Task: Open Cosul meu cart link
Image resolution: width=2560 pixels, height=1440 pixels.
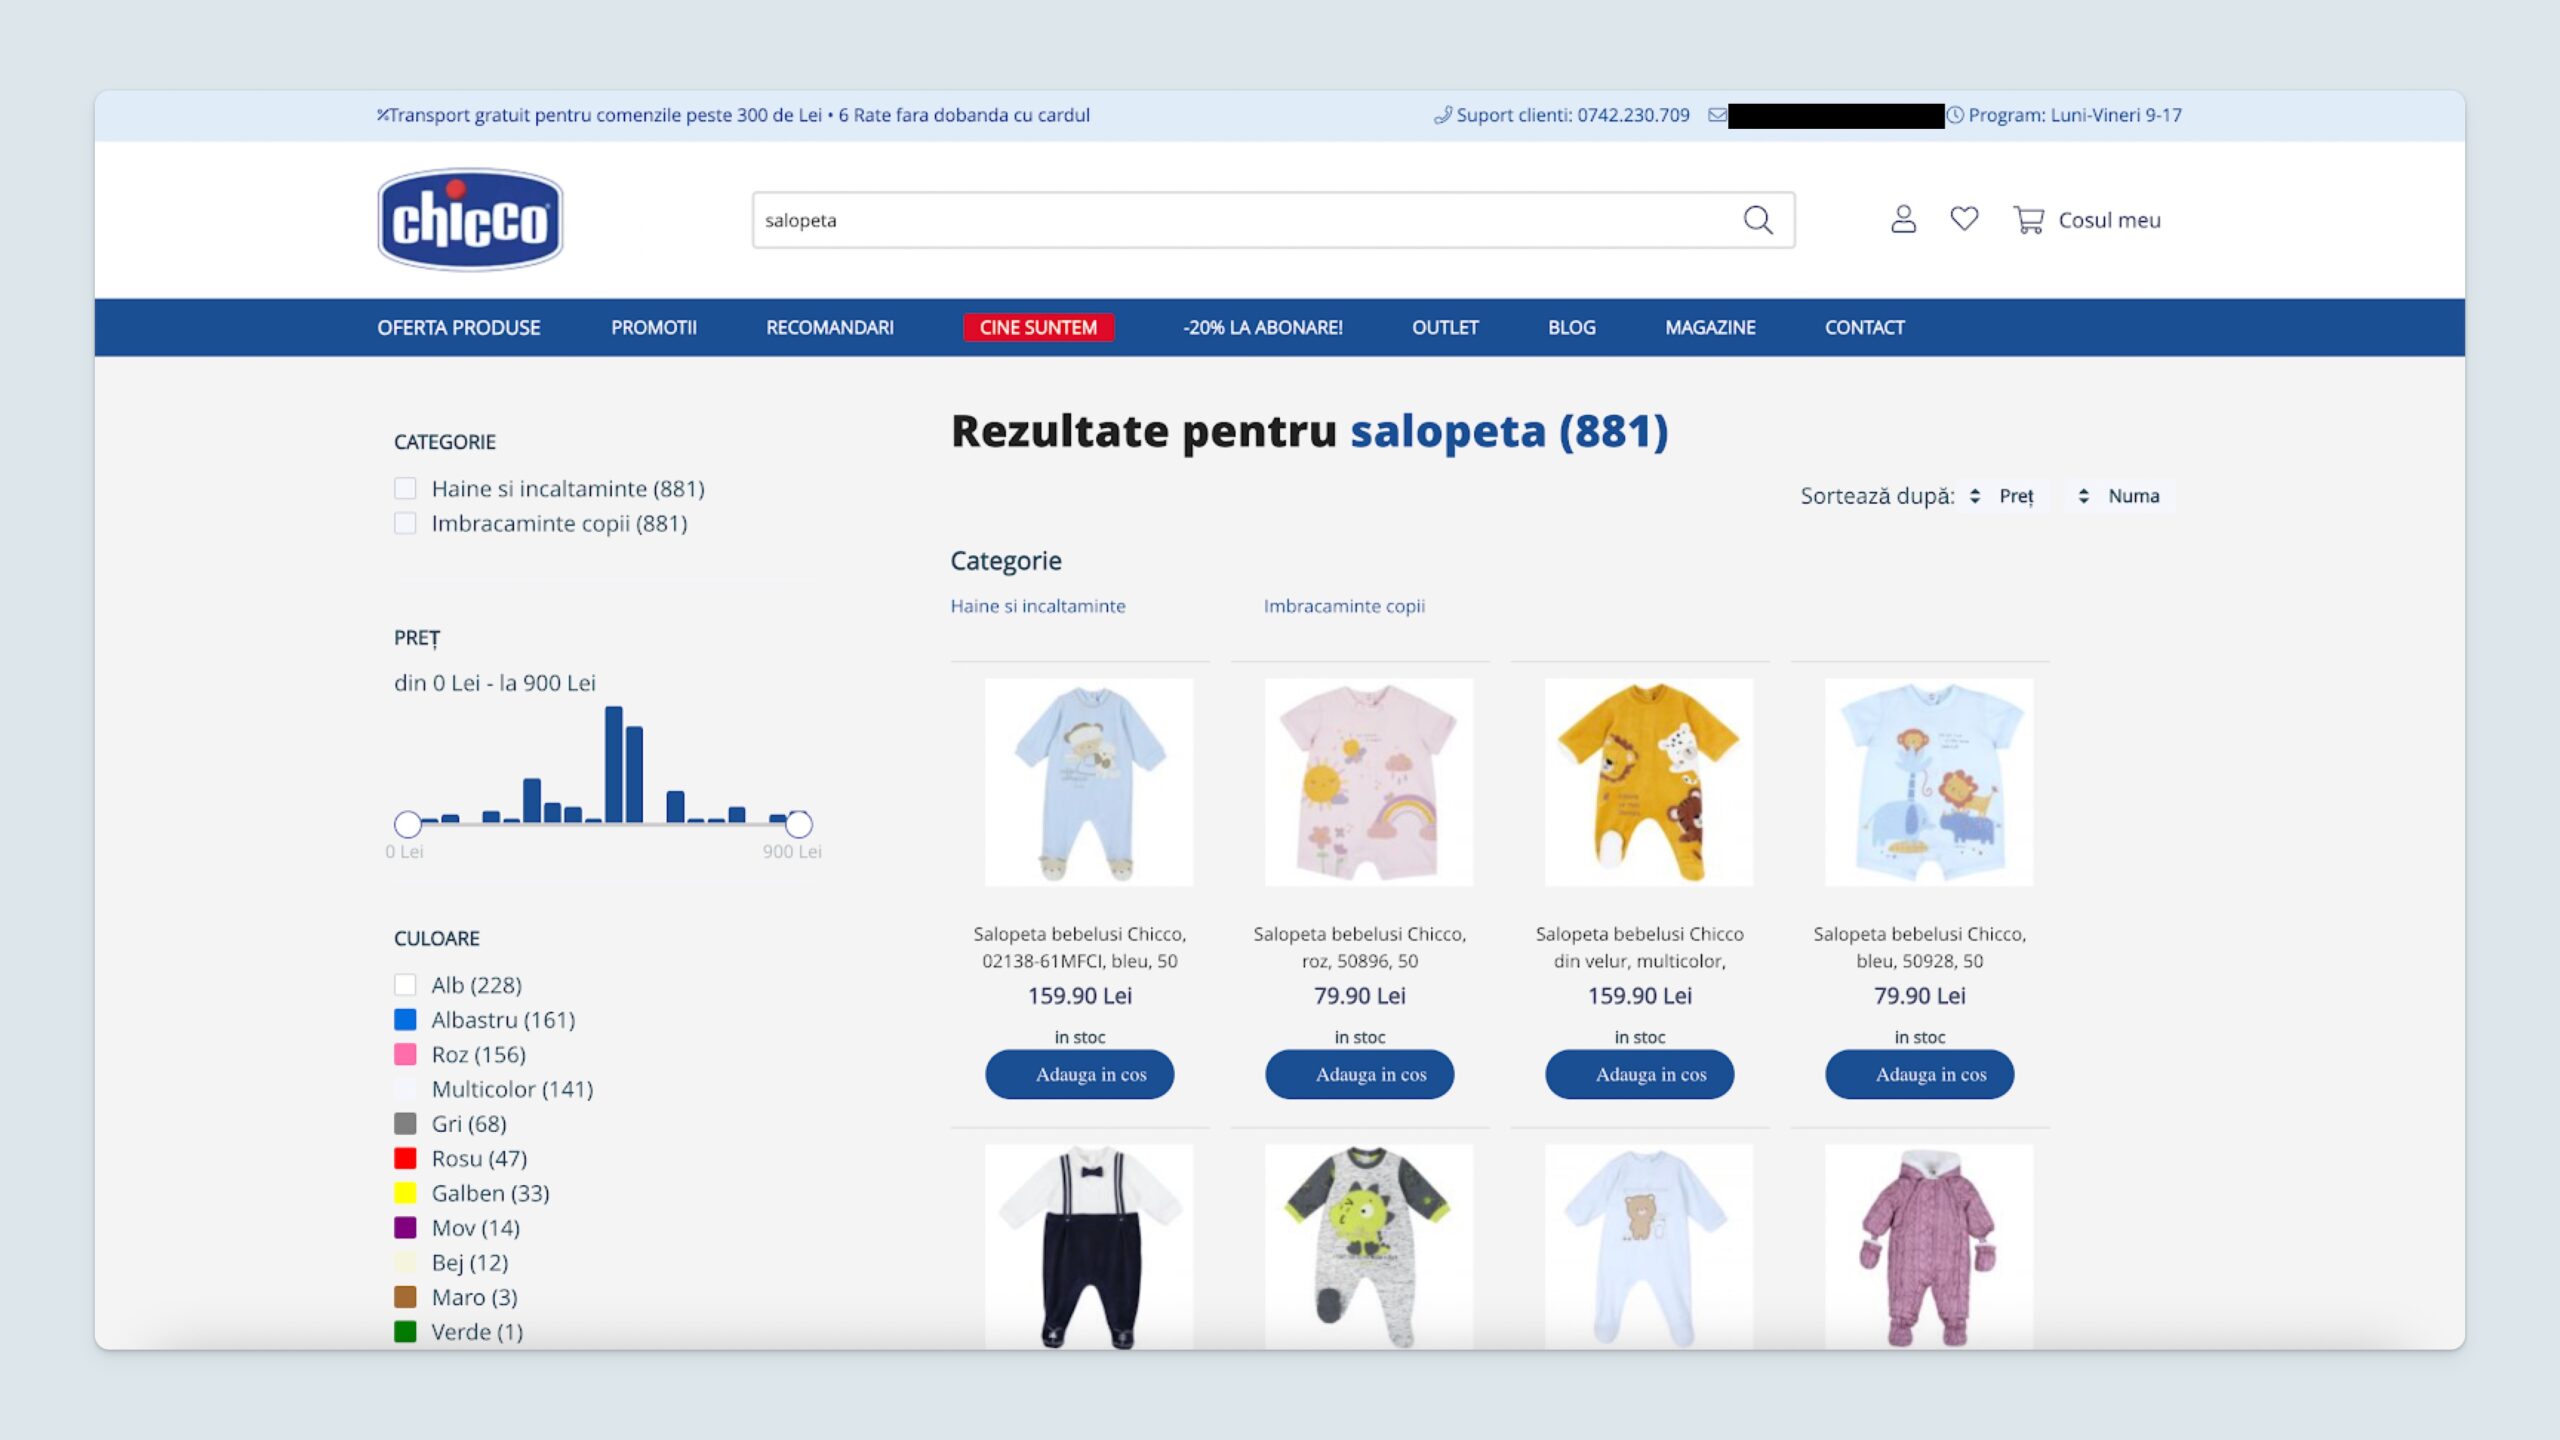Action: click(2109, 220)
